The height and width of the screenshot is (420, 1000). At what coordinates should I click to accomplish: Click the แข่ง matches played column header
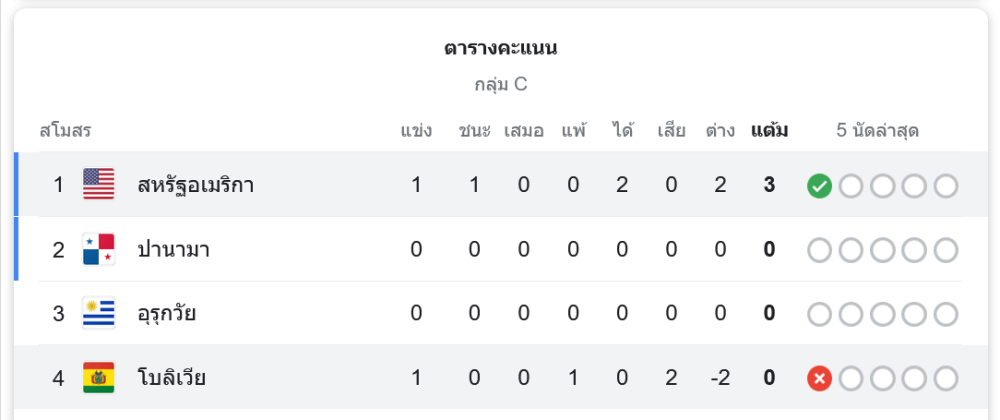pos(416,130)
